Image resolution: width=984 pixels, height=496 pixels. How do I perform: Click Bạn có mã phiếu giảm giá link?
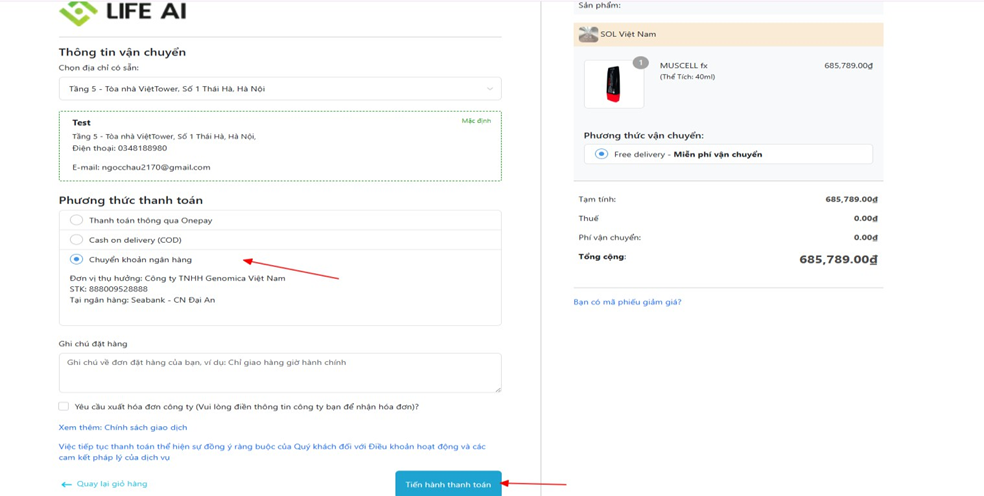(627, 302)
